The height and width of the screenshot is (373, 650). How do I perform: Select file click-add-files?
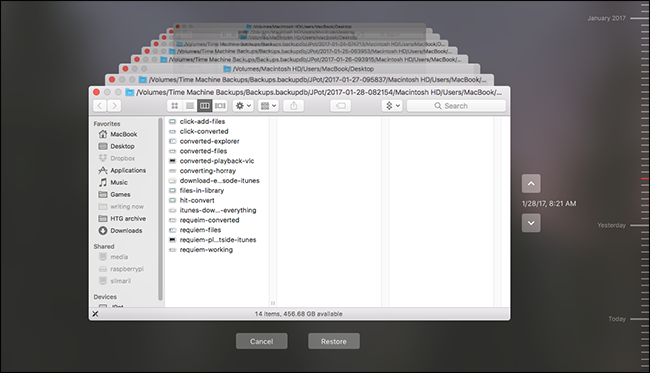point(202,121)
